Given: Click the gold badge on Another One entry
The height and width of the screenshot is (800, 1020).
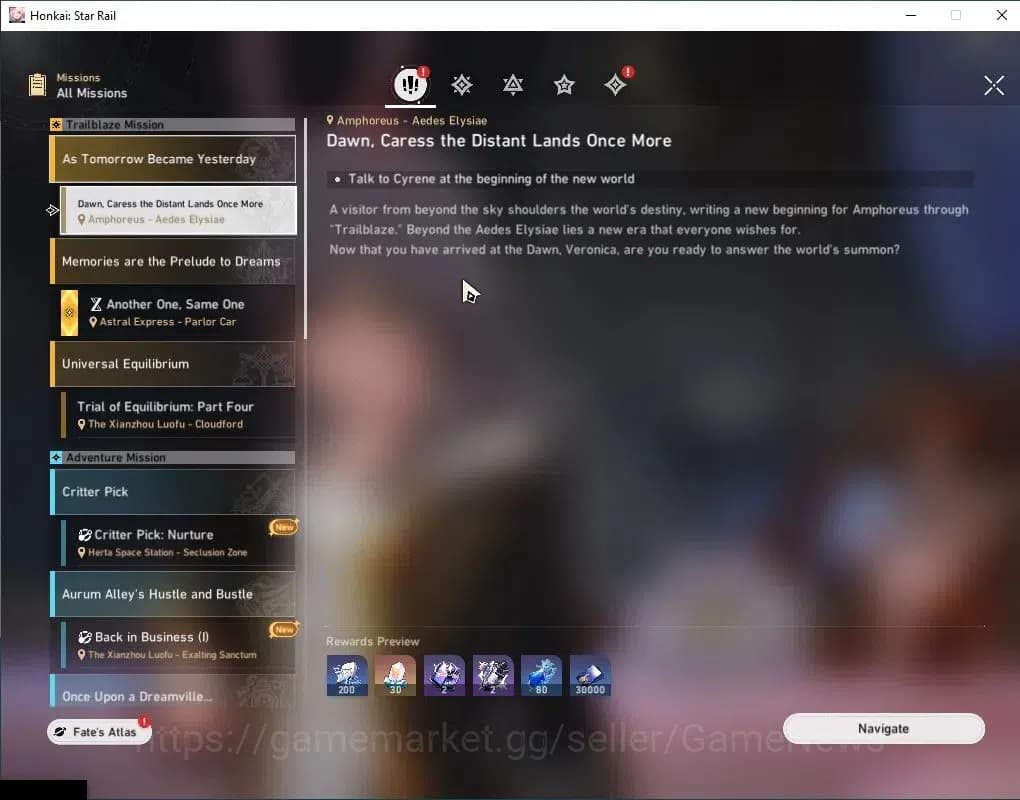Looking at the screenshot, I should click(70, 313).
